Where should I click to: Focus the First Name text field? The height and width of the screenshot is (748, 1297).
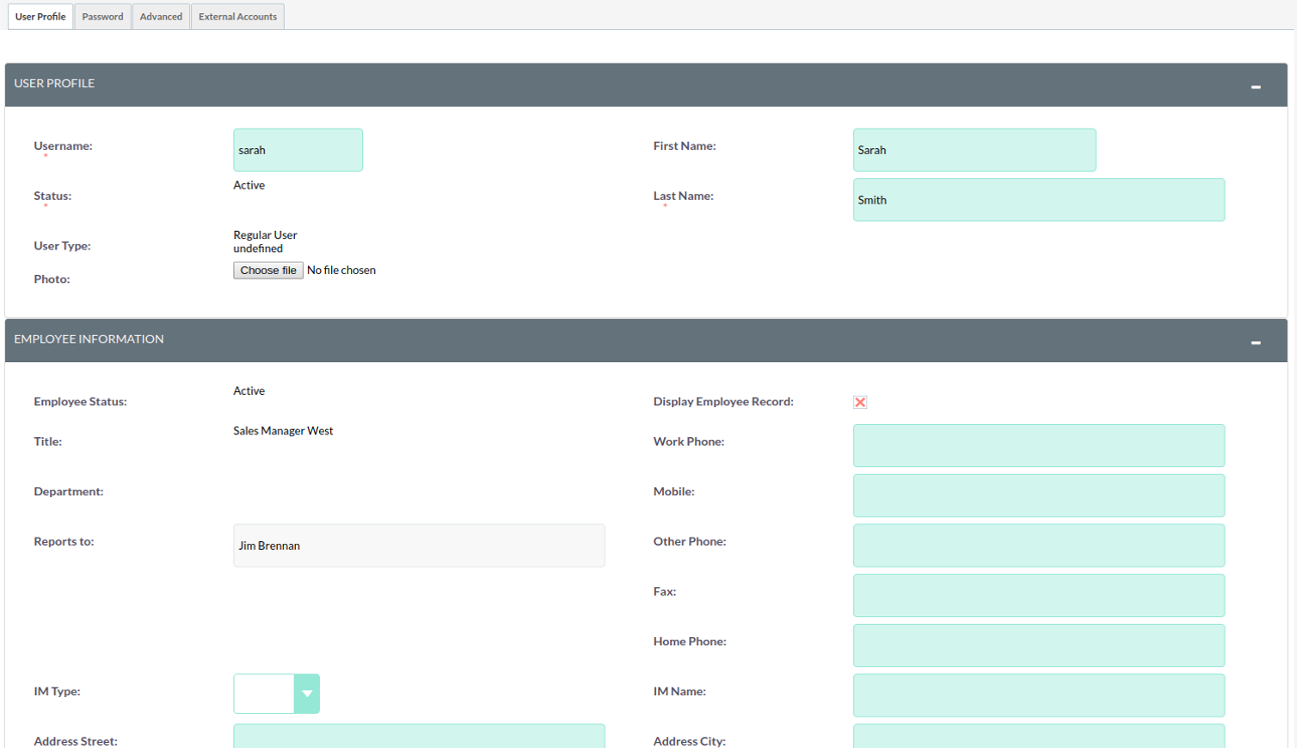pos(974,150)
